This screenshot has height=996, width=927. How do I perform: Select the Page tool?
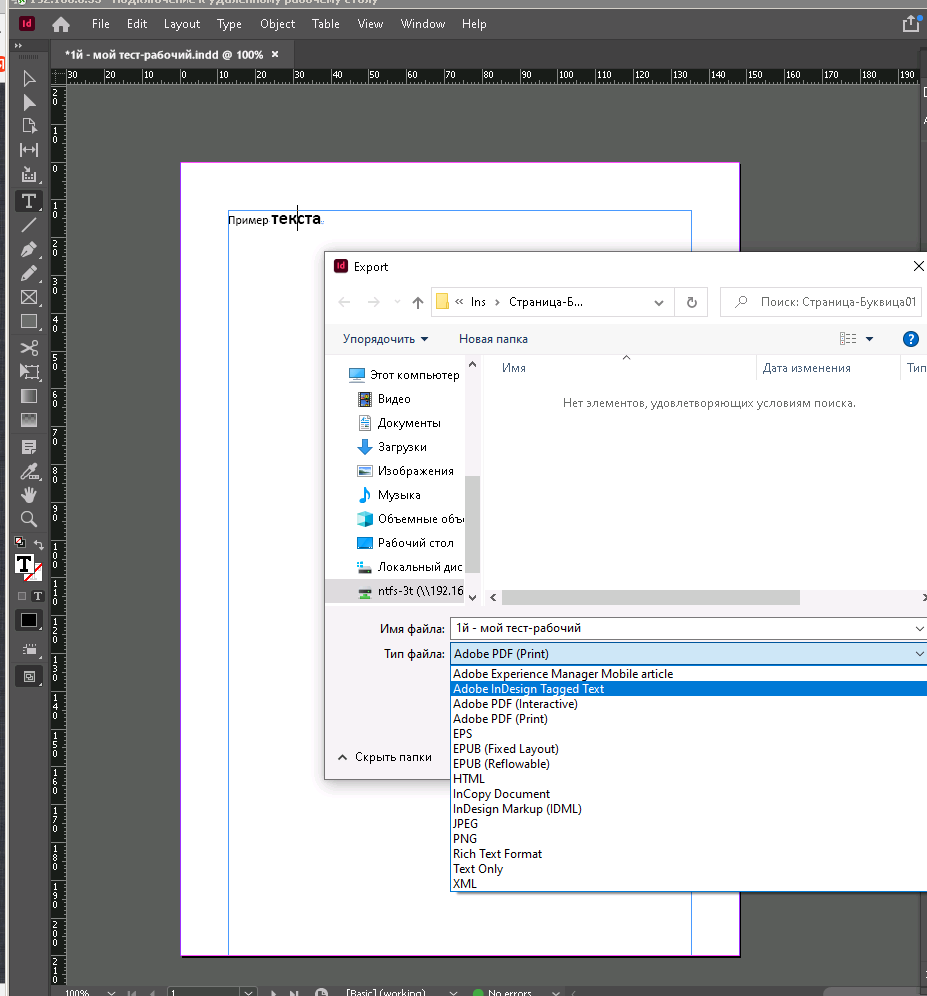[x=29, y=126]
